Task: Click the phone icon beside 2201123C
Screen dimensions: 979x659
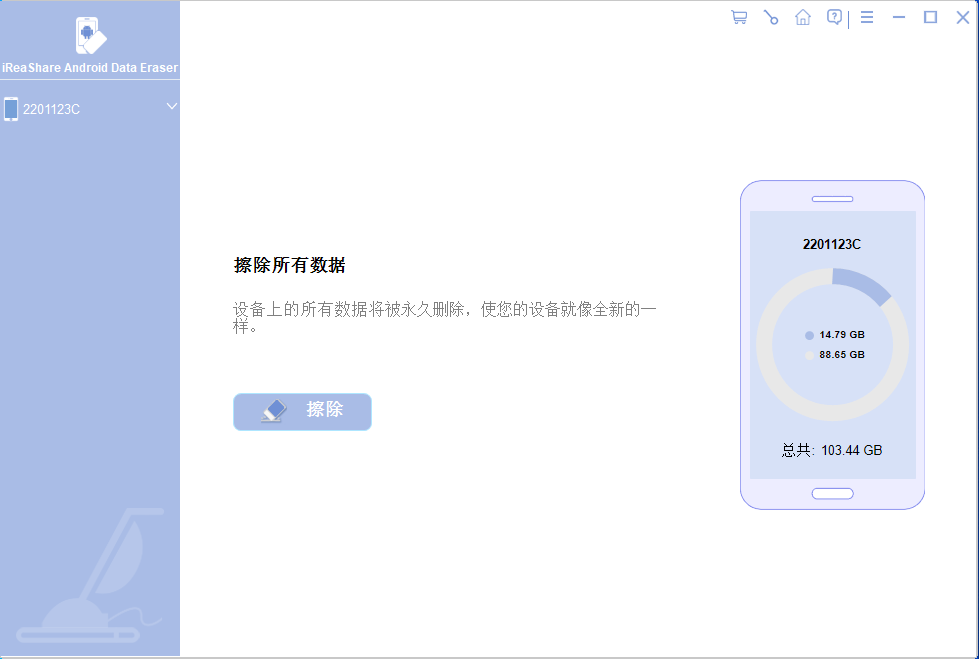Action: pyautogui.click(x=11, y=109)
